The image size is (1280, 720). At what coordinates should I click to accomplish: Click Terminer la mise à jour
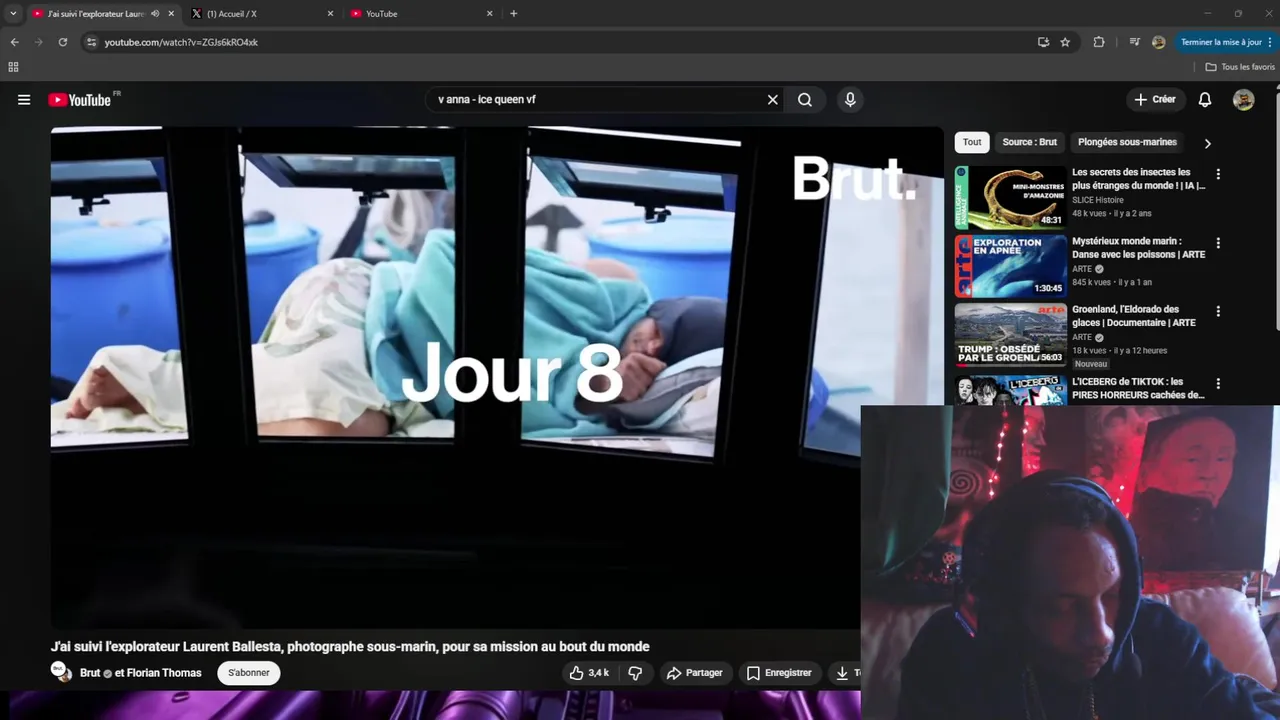tap(1227, 42)
